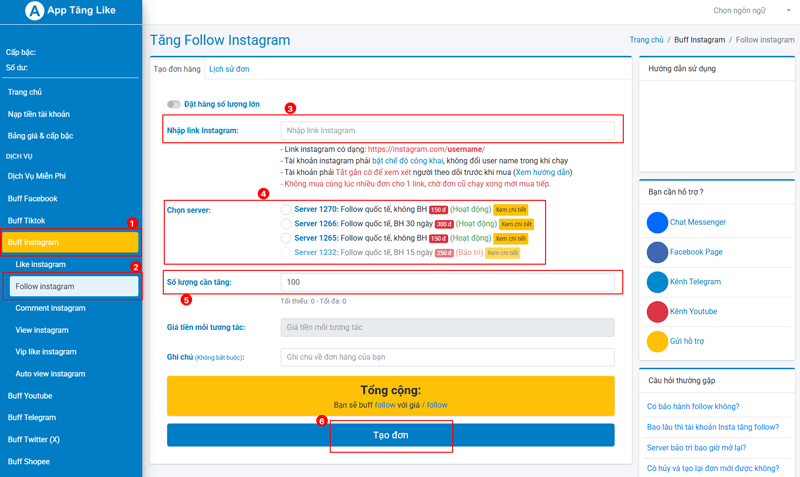Click the Tạo đơn button
Screen dimensions: 800x477
(x=391, y=435)
